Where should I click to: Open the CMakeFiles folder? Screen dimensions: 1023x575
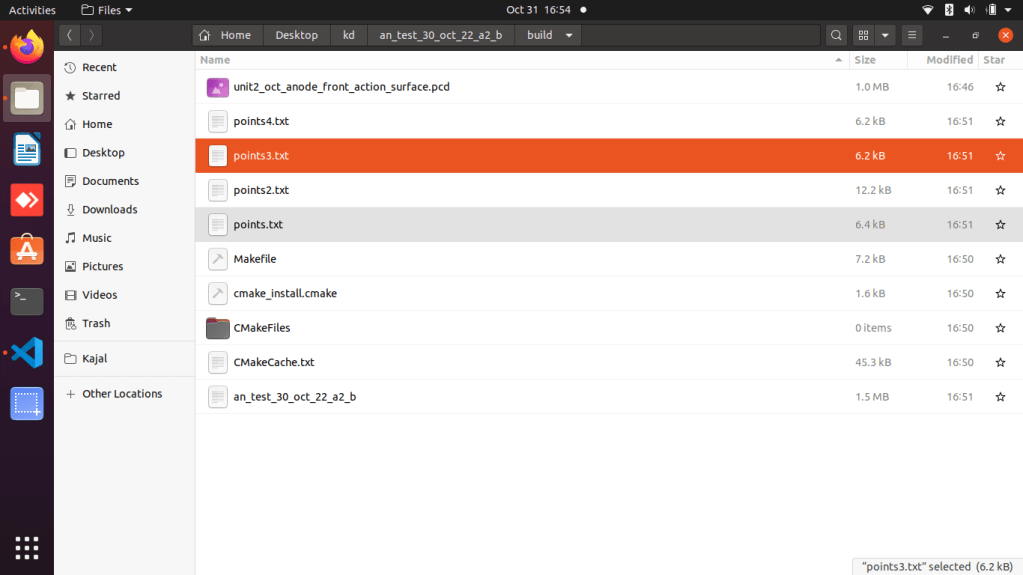[261, 328]
